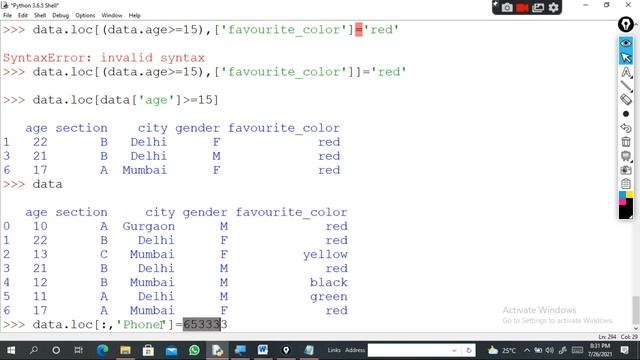Open the 25°C weather widget
640x360 pixels.
502,350
